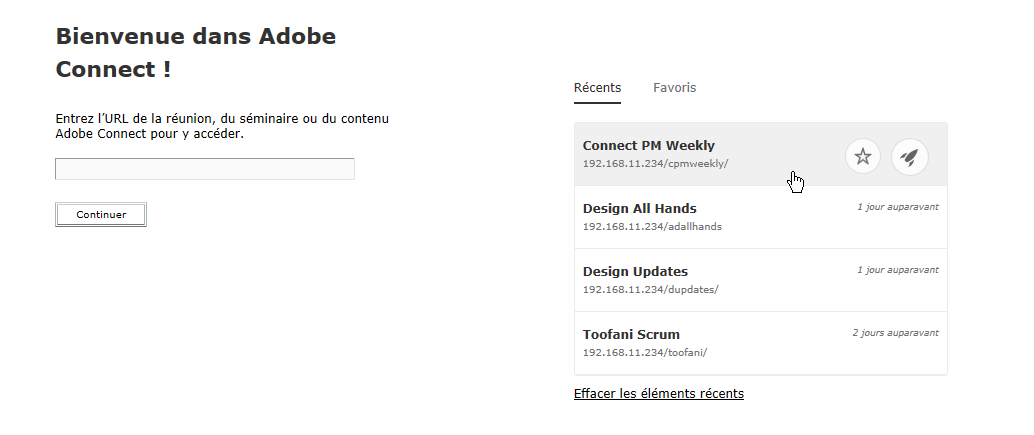Open the Design All Hands recent meeting
Screen dimensions: 1034x435
[639, 209]
